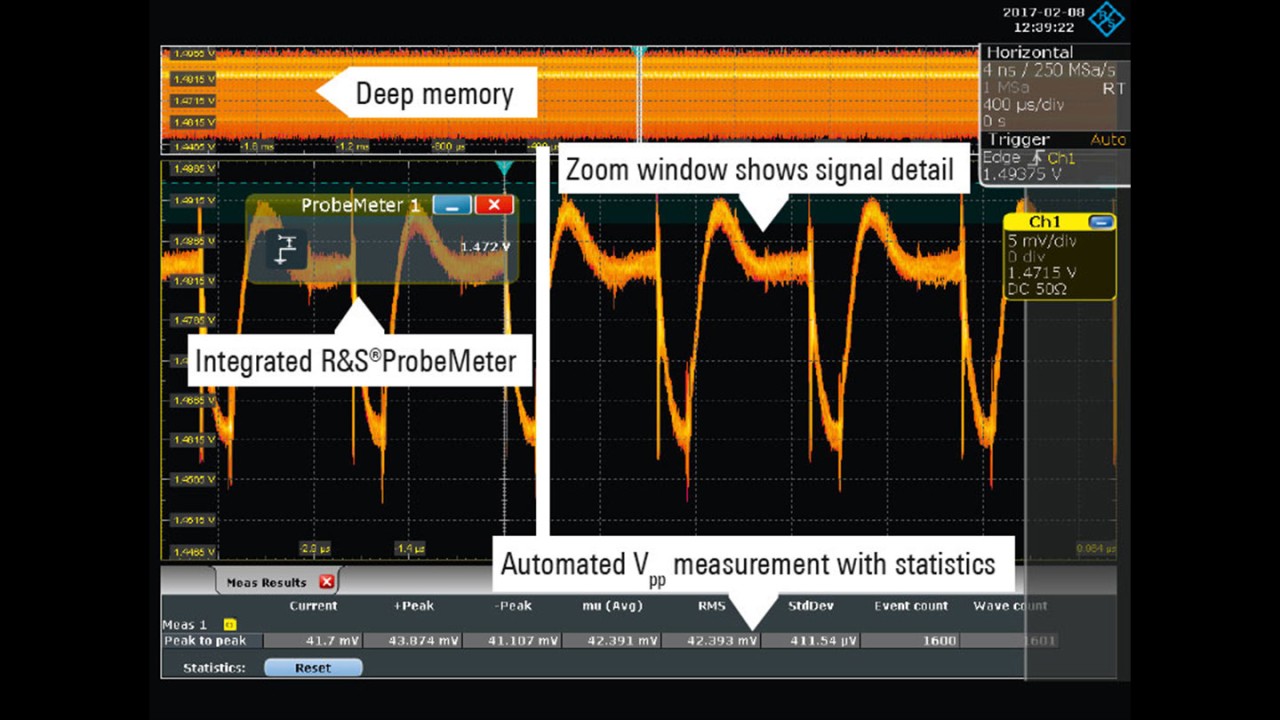Click the yellow Meas 1 source icon
Image resolution: width=1280 pixels, height=720 pixels.
[x=229, y=624]
